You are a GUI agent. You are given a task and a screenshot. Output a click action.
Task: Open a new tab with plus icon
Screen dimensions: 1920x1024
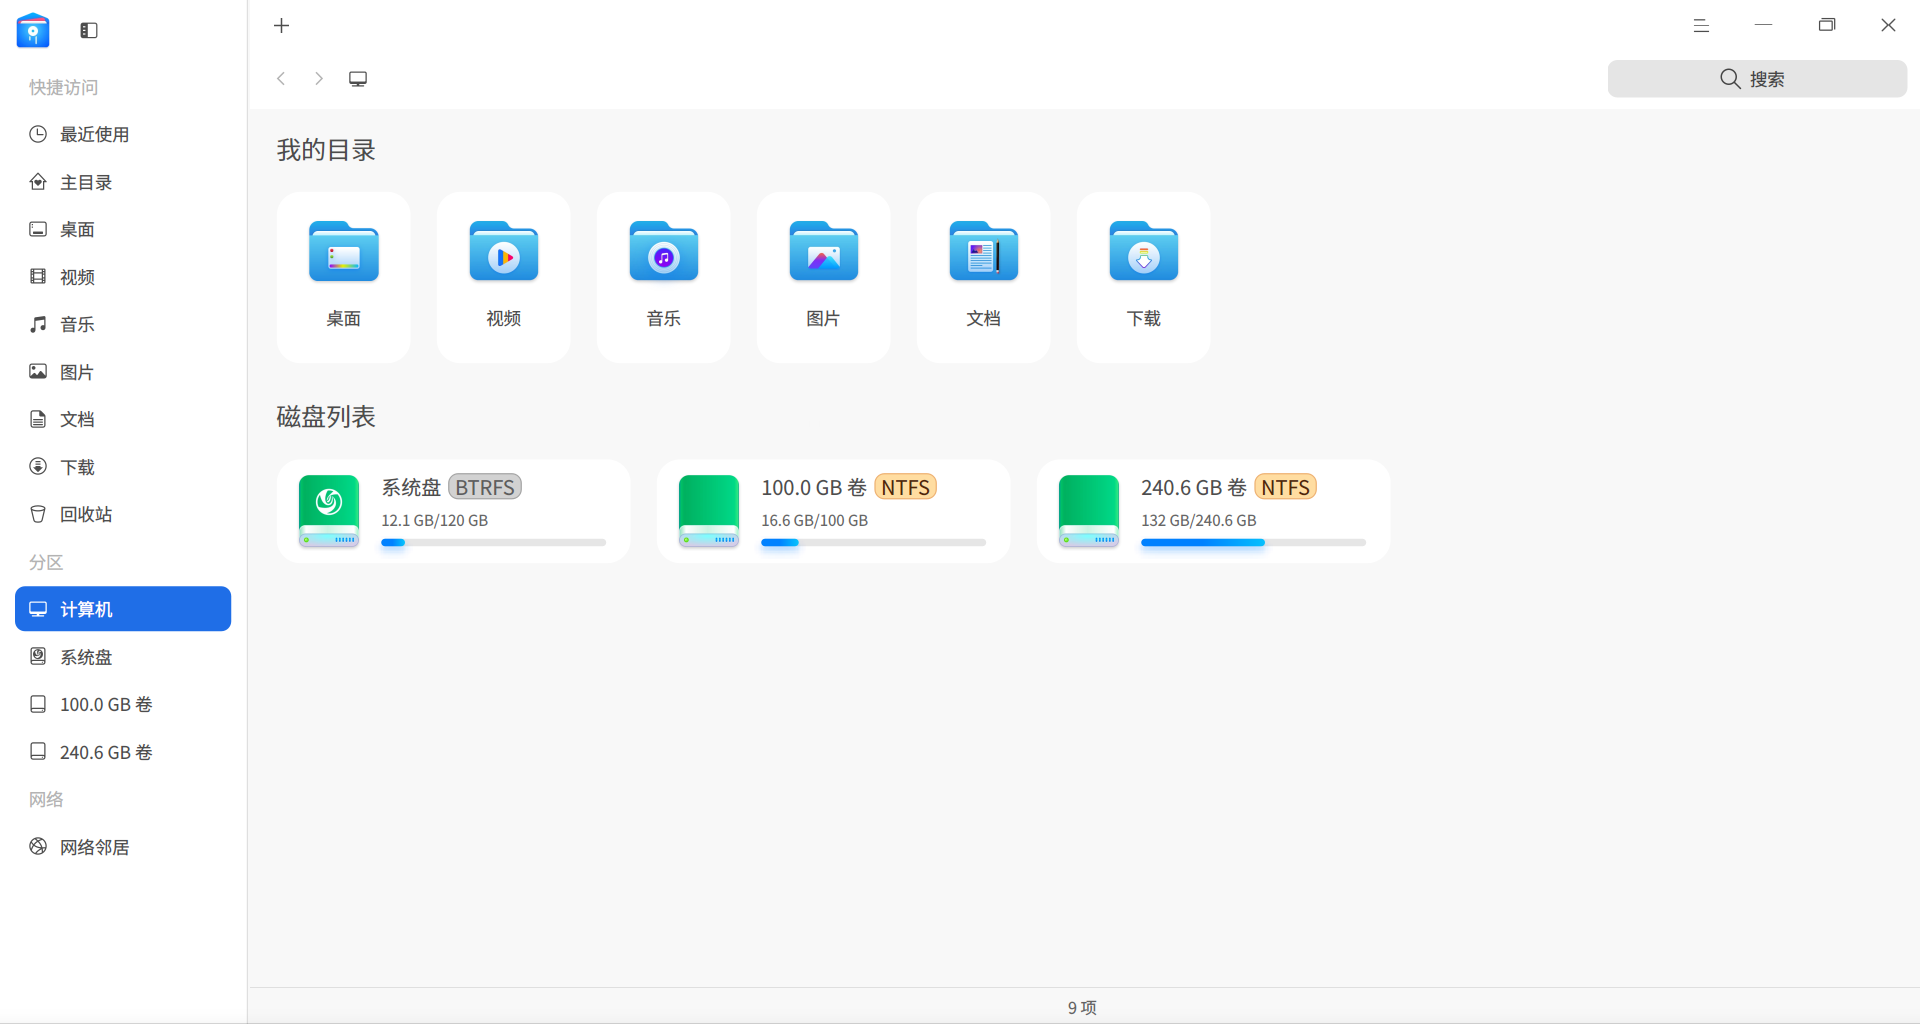point(282,26)
